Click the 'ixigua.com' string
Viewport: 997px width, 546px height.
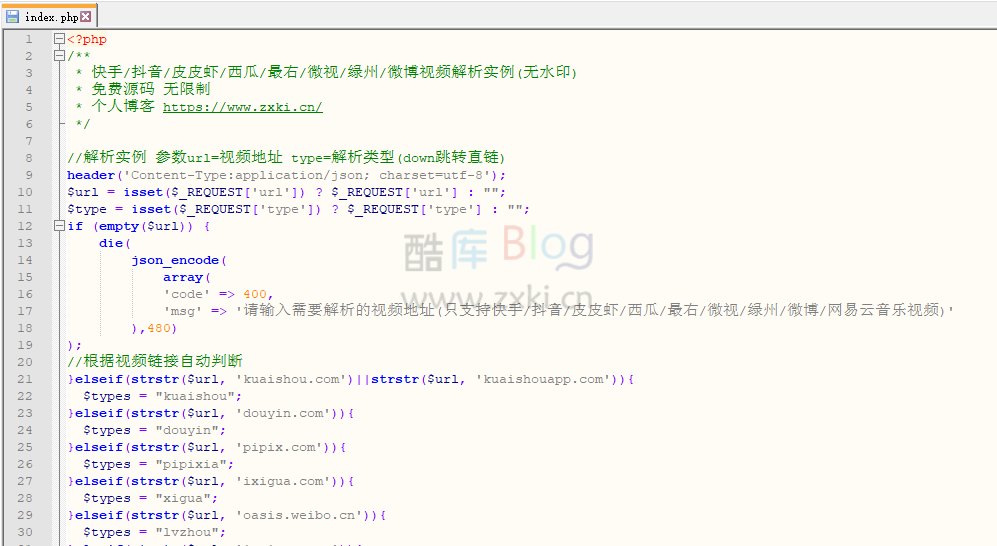283,481
